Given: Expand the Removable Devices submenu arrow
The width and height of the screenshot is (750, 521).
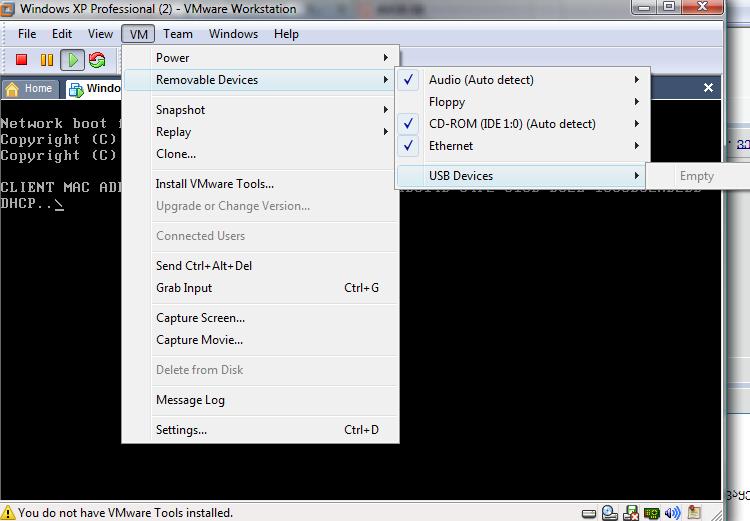Looking at the screenshot, I should [386, 79].
